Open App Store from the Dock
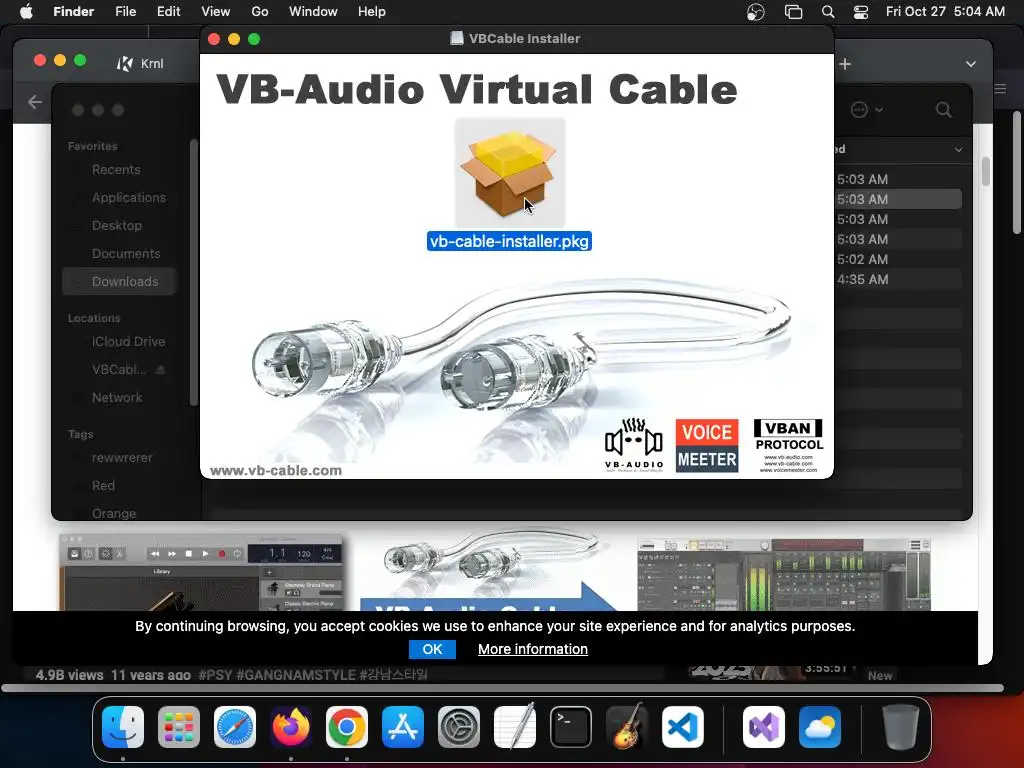 tap(403, 727)
